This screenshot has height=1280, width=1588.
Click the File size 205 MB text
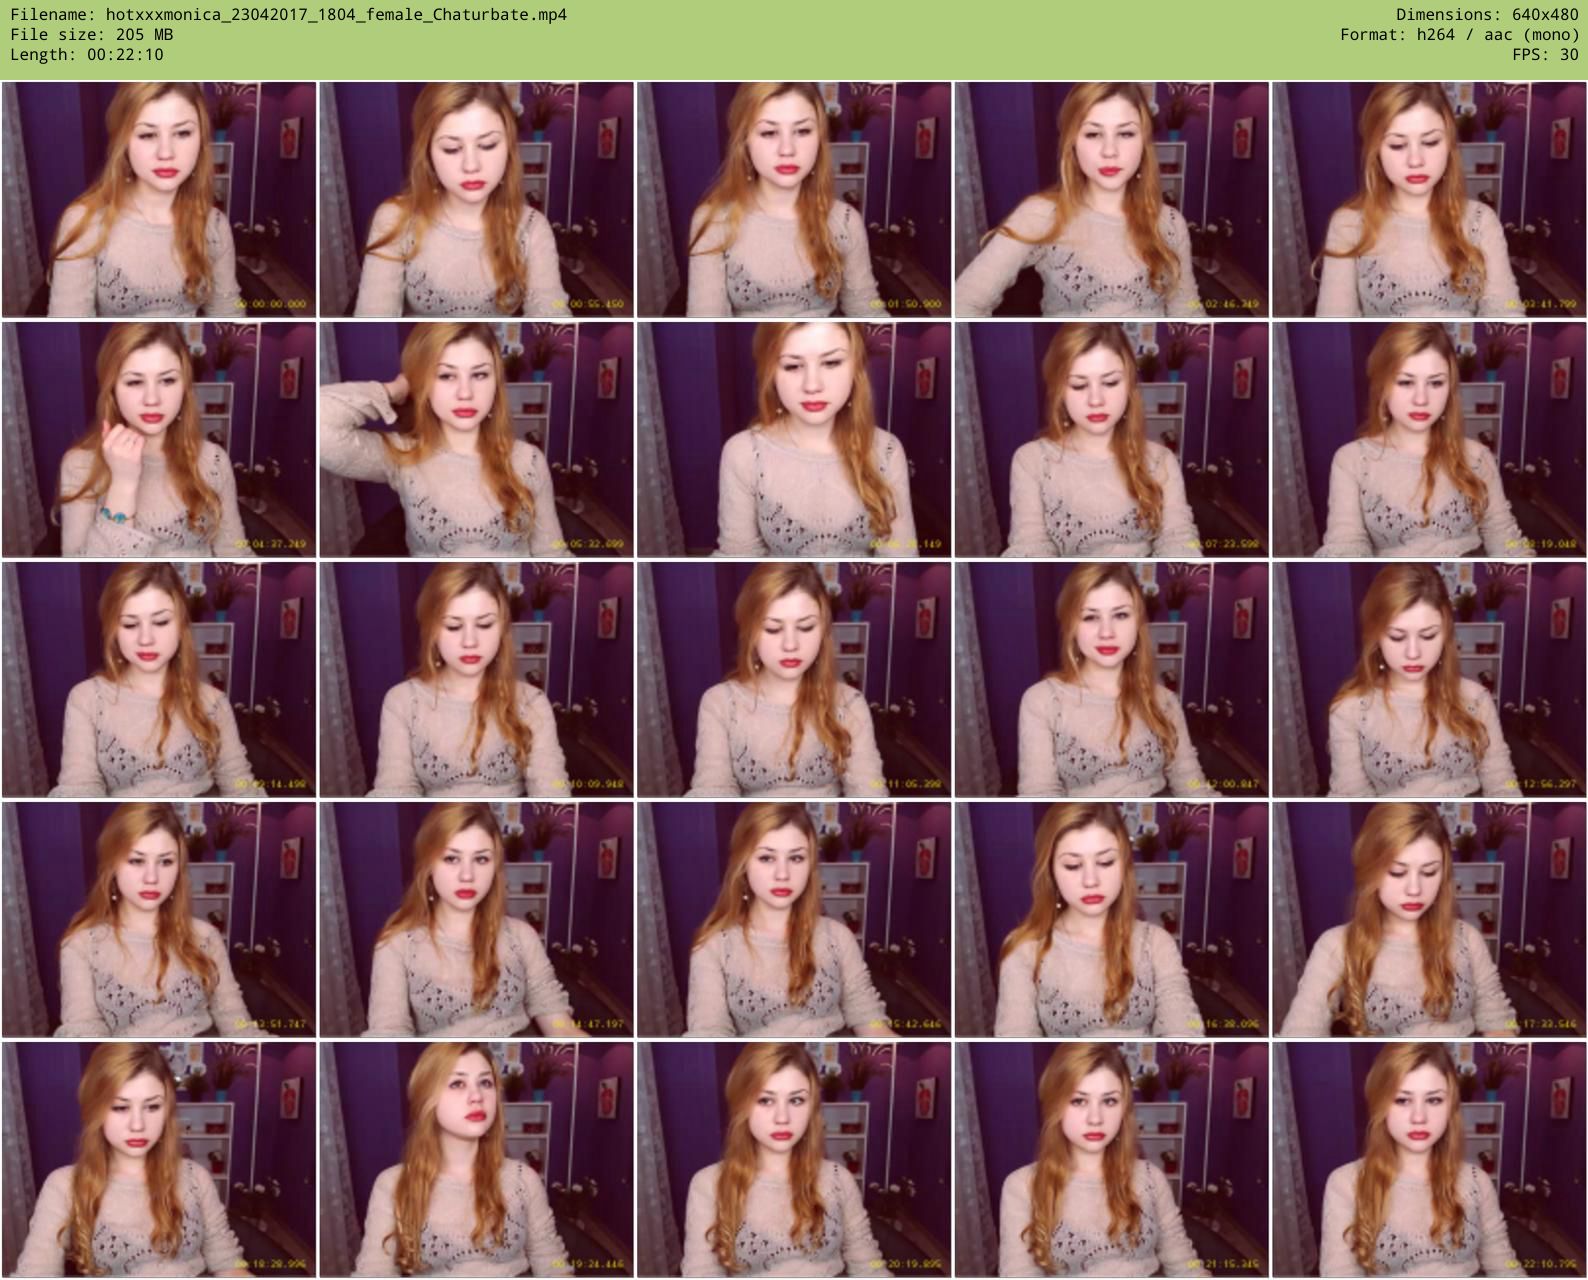point(92,35)
